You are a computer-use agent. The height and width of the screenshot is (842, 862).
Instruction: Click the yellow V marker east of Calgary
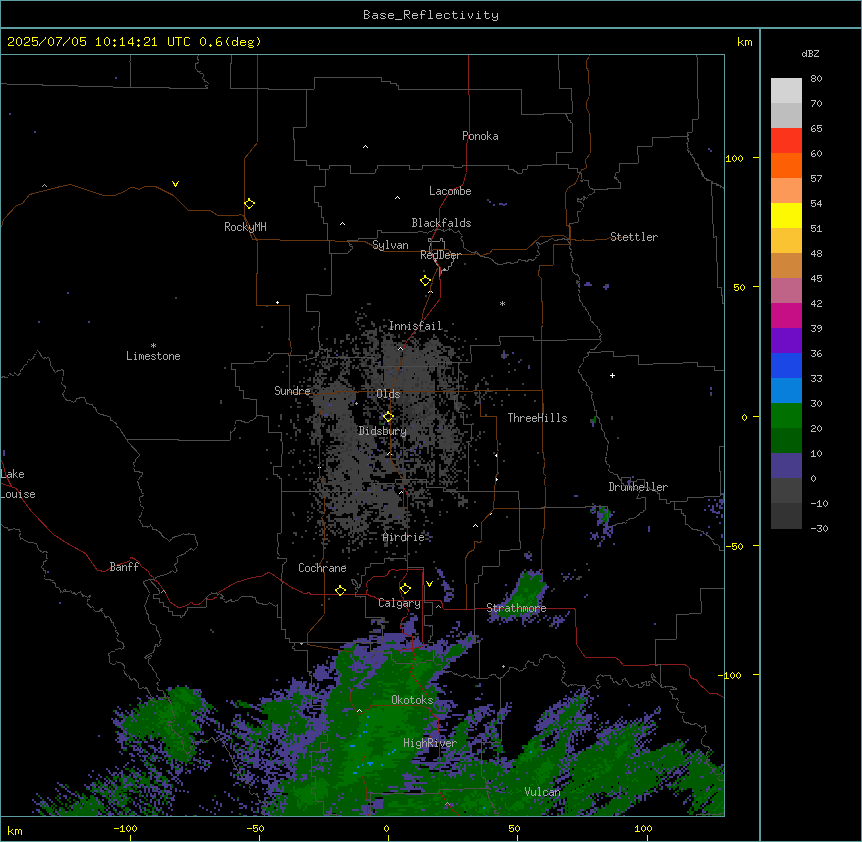pos(429,584)
